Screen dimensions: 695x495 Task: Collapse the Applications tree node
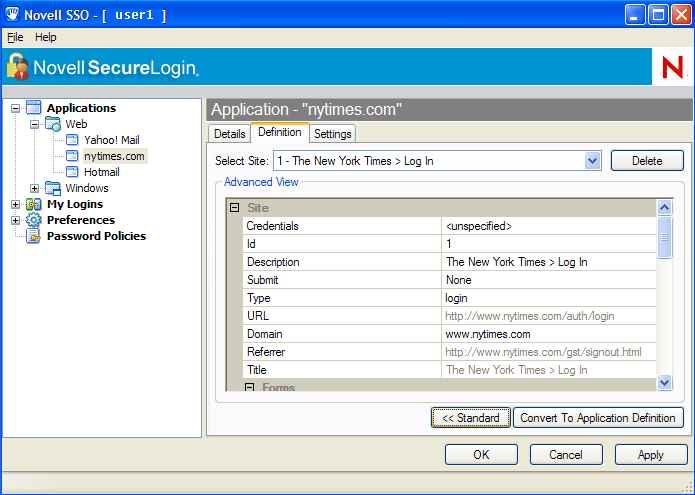point(16,108)
